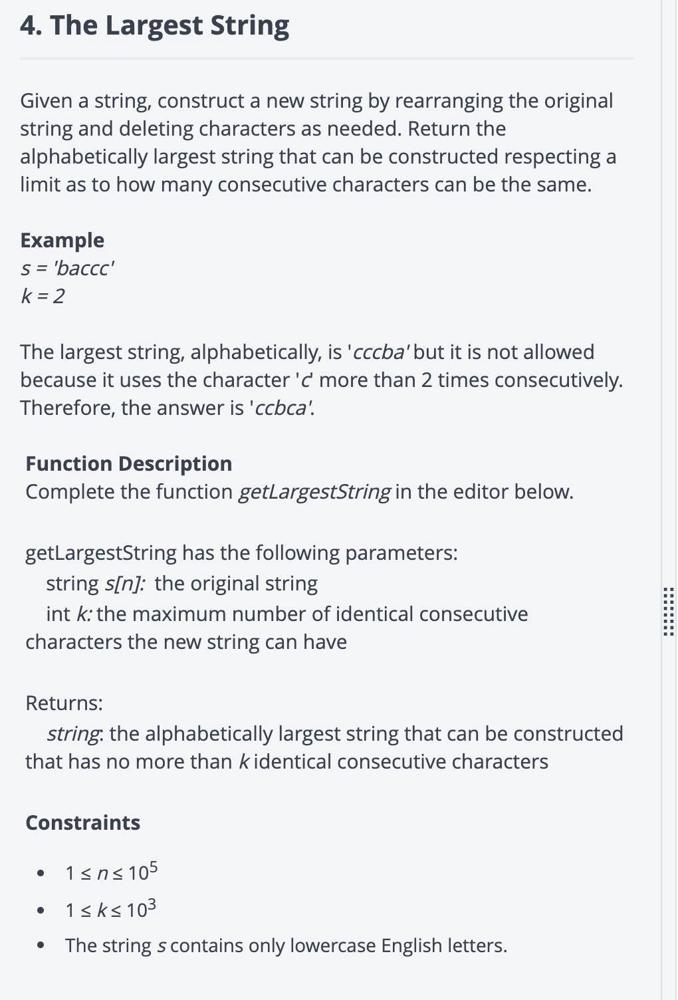Click the '1 ≤ k ≤ 10^3' constraint bullet
The image size is (678, 1000).
[112, 909]
